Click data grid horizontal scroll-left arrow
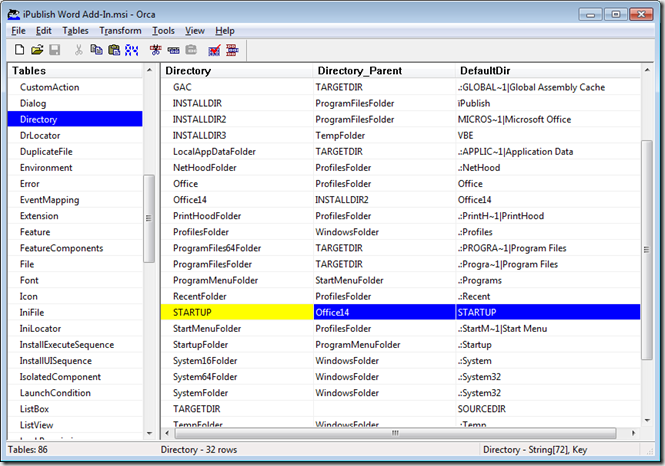This screenshot has height=466, width=665. (x=167, y=433)
